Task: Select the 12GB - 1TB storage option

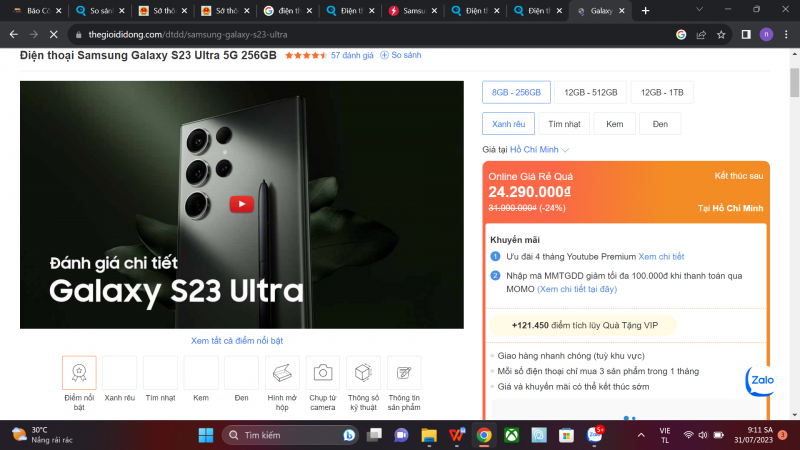Action: coord(662,92)
